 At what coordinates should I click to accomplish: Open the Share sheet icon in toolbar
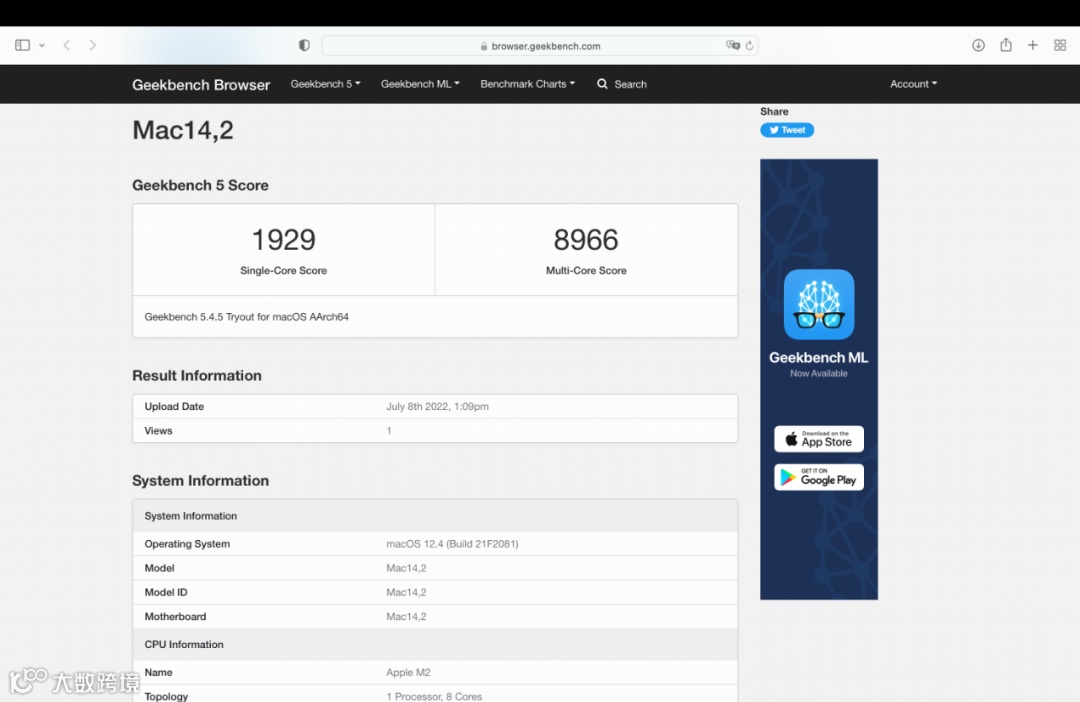pos(1006,45)
